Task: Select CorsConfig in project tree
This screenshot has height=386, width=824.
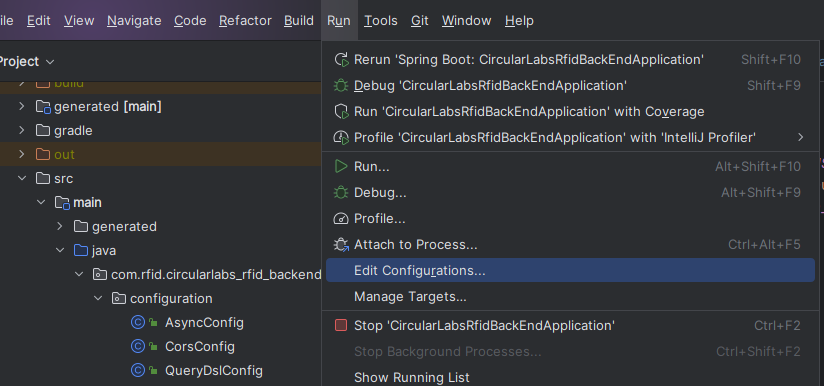Action: [x=200, y=347]
